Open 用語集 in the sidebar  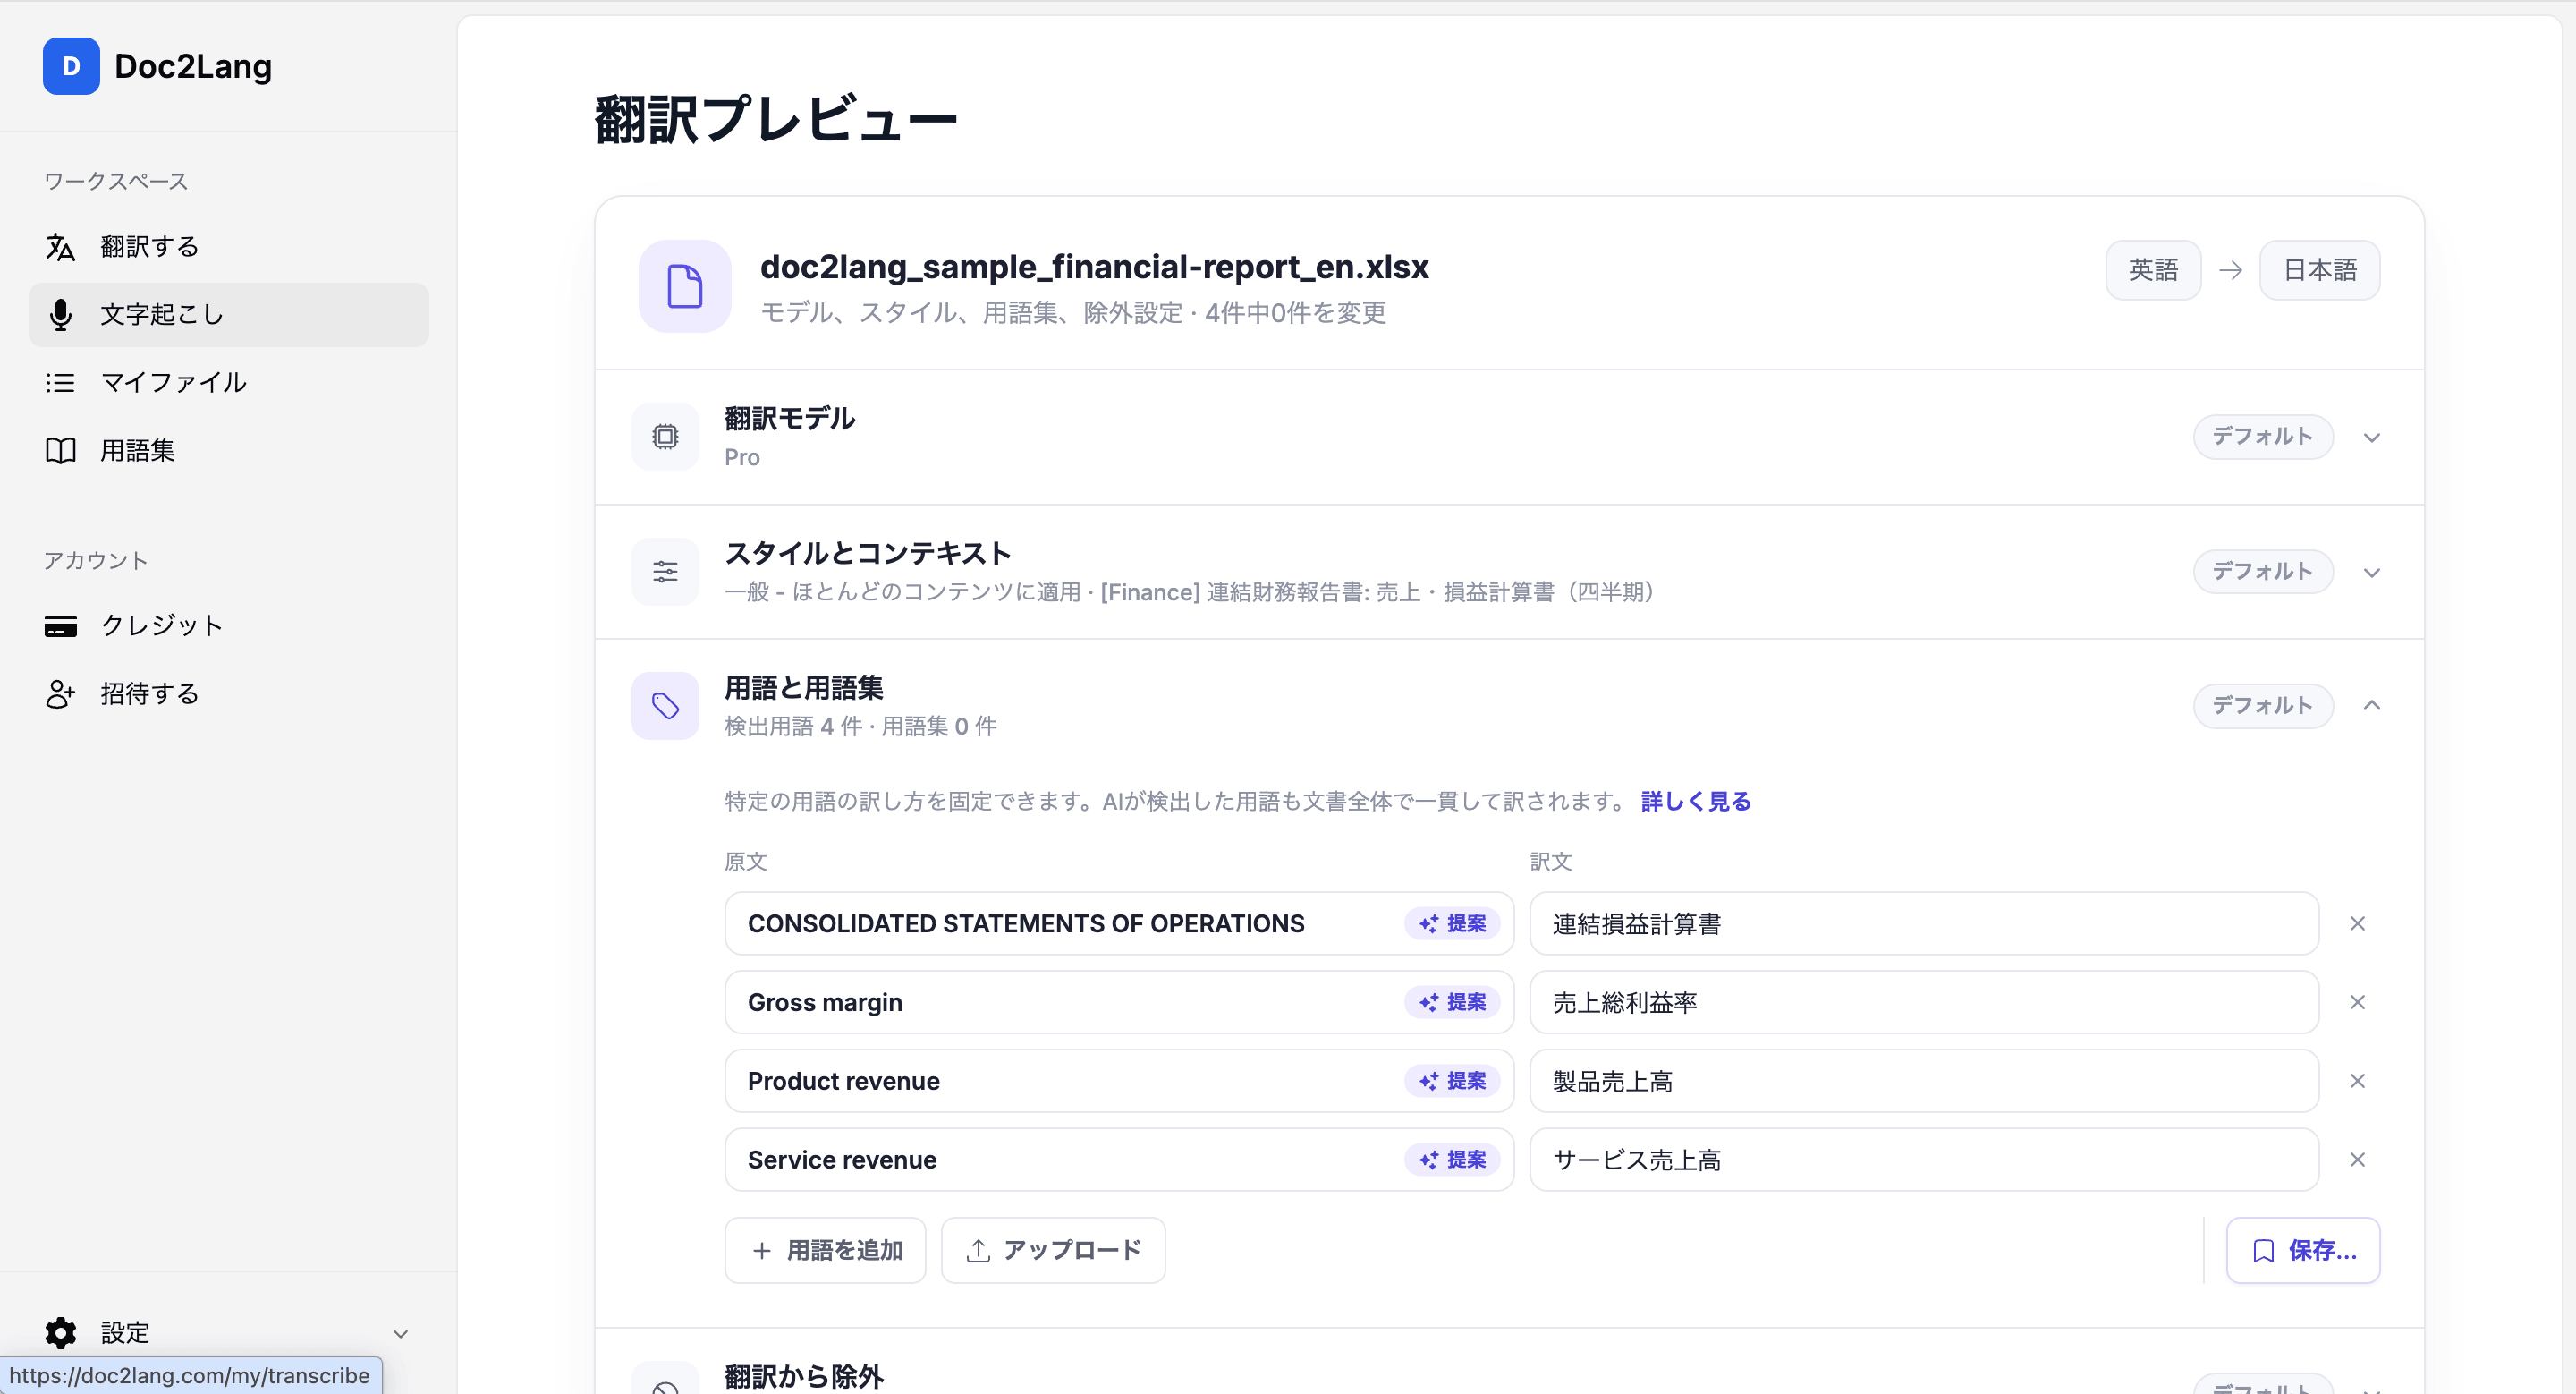click(x=229, y=451)
